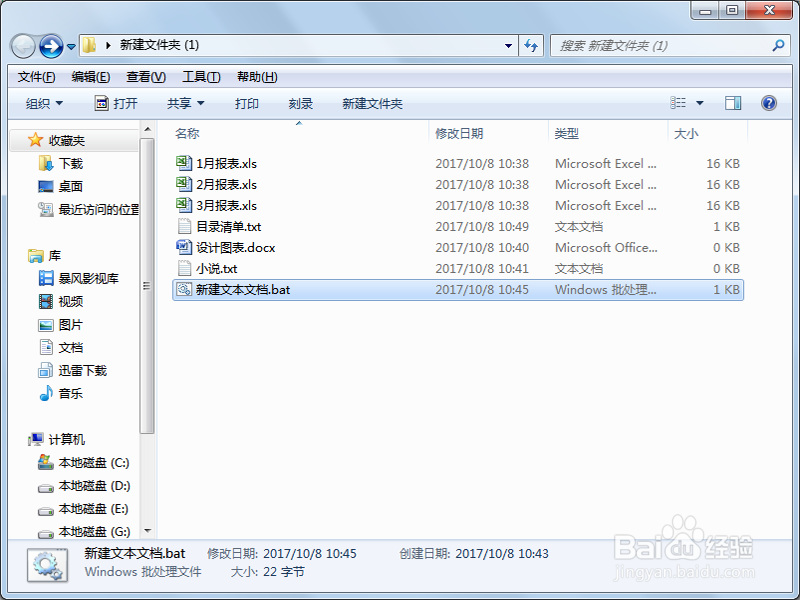
Task: Open the 工具(T) menu
Action: 202,77
